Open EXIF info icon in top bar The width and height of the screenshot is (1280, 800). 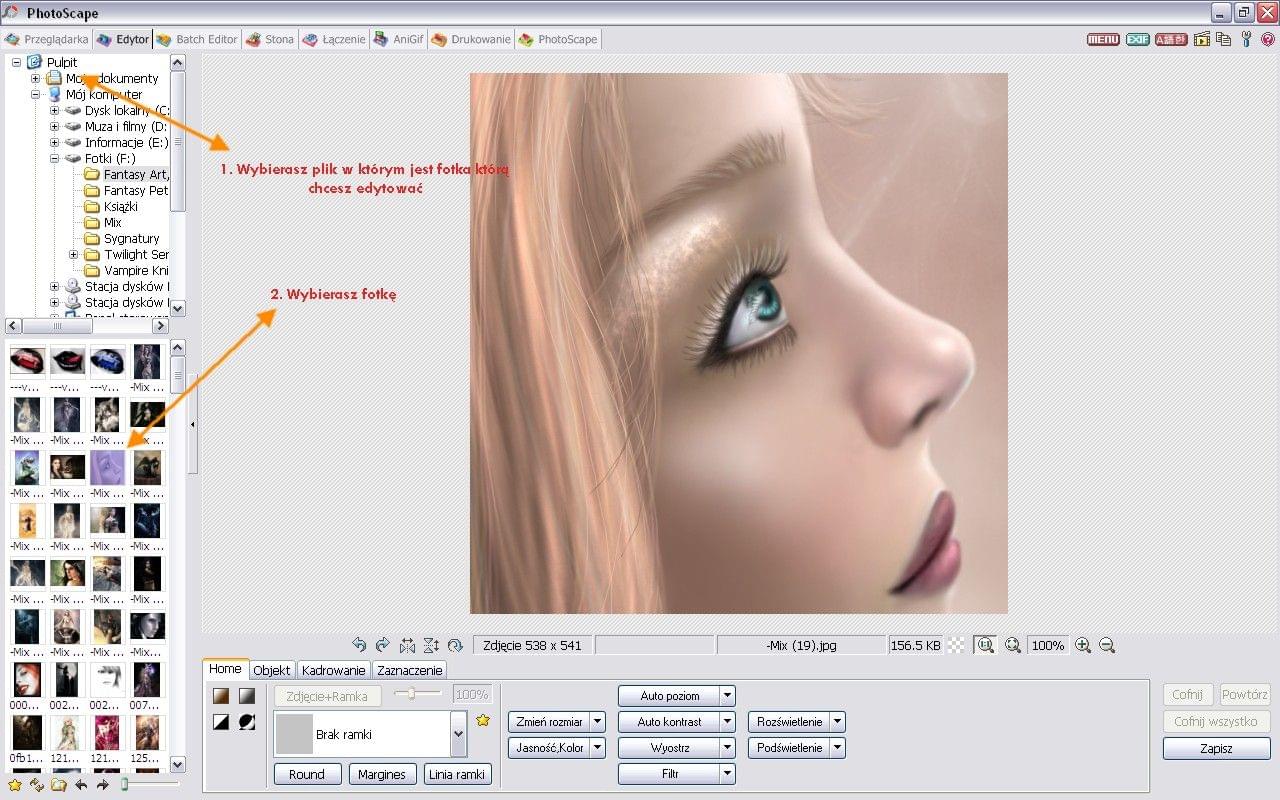(1137, 39)
